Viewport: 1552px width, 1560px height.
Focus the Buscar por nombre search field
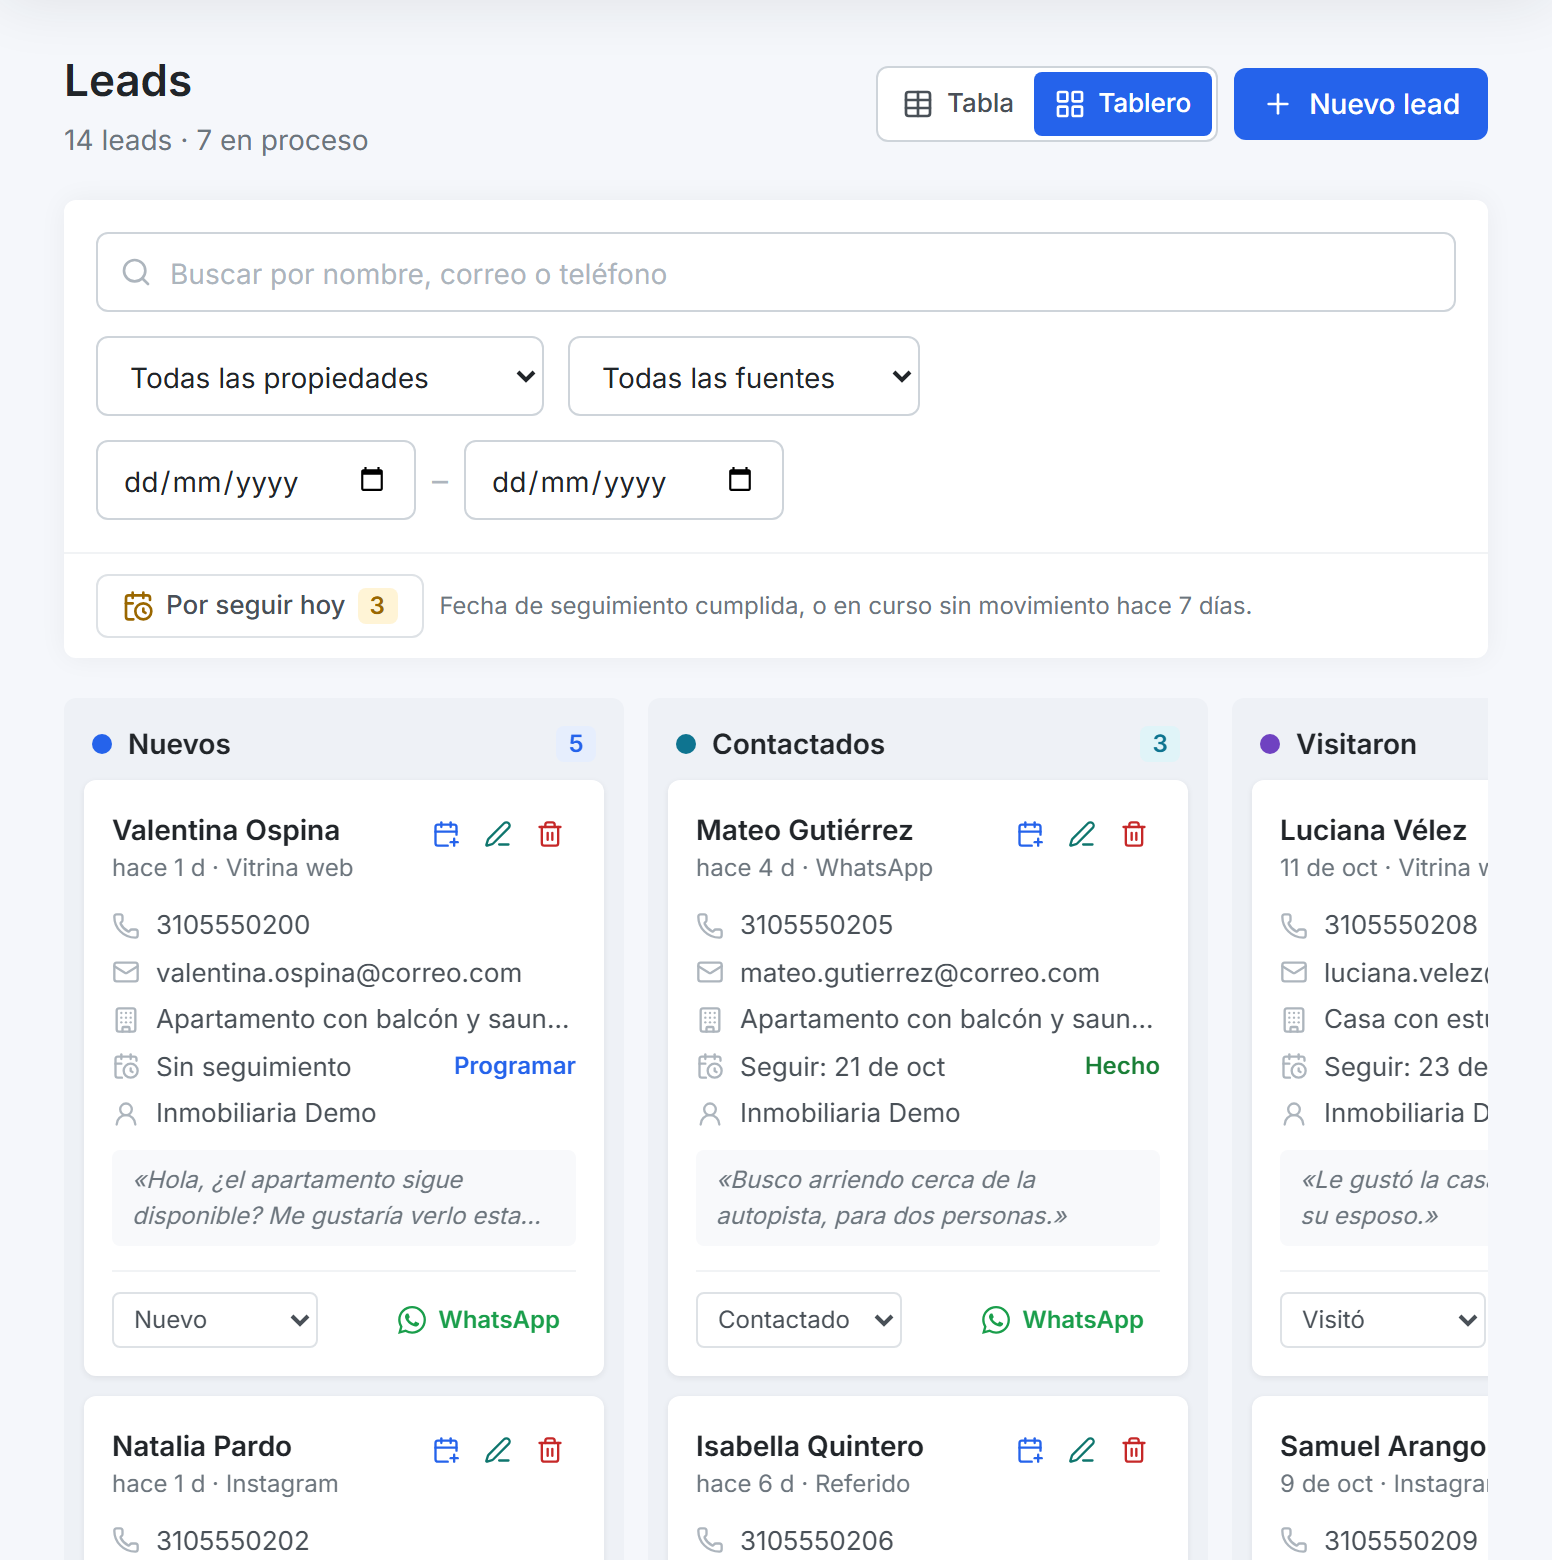point(776,272)
